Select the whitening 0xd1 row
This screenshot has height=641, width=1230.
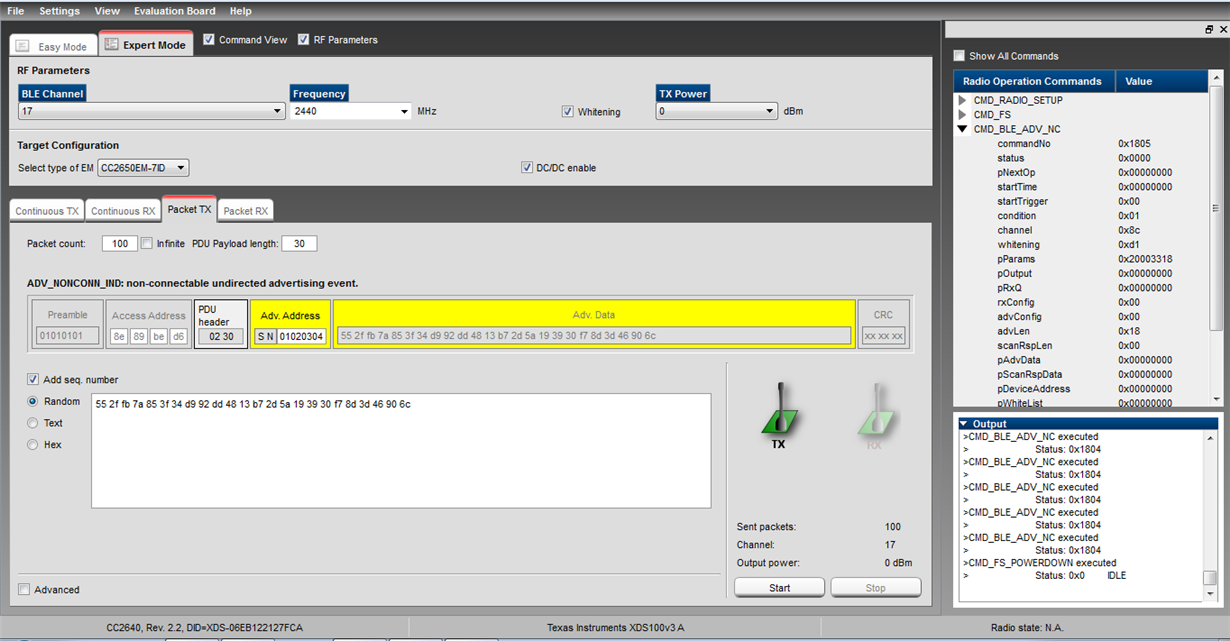tap(1082, 245)
